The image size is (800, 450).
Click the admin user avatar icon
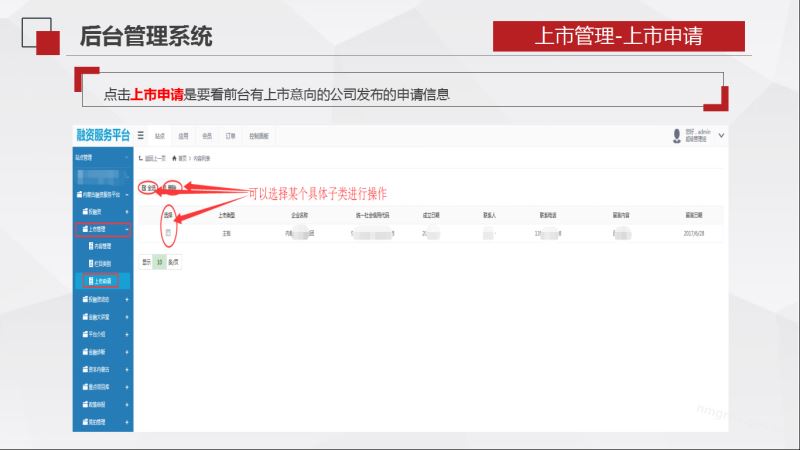[678, 135]
